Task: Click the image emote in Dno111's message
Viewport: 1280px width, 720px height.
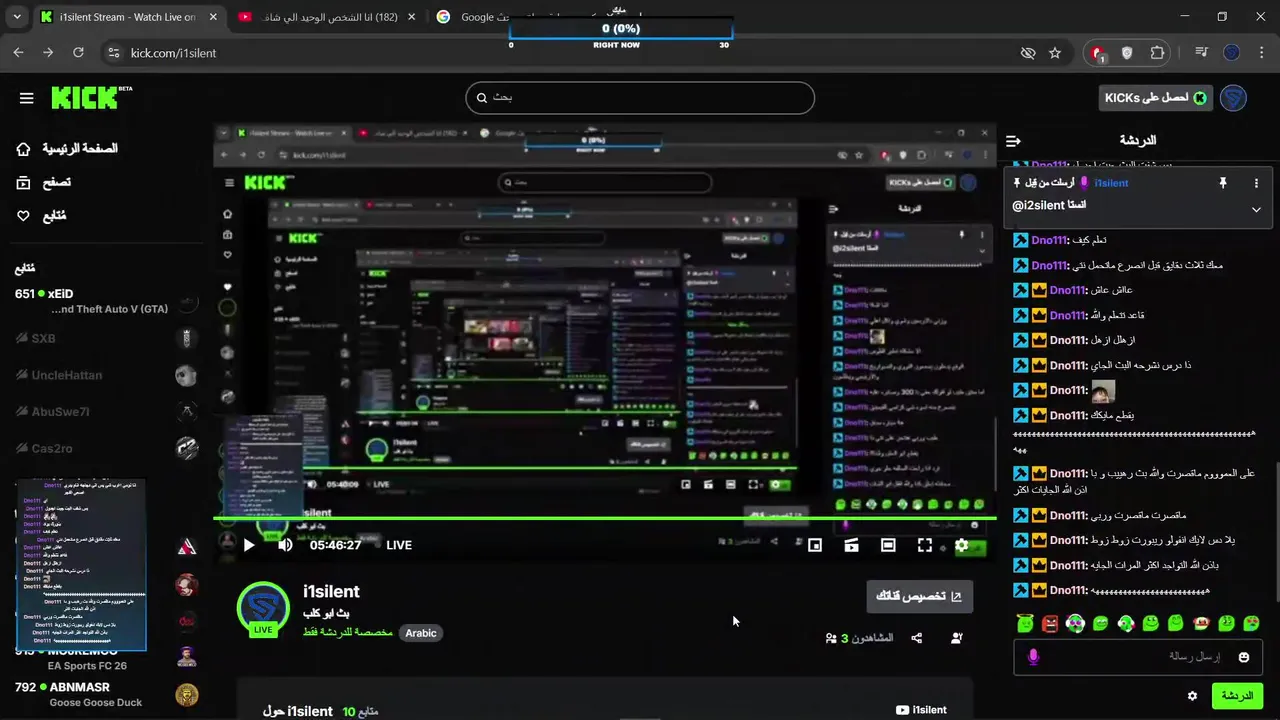Action: [x=1103, y=390]
